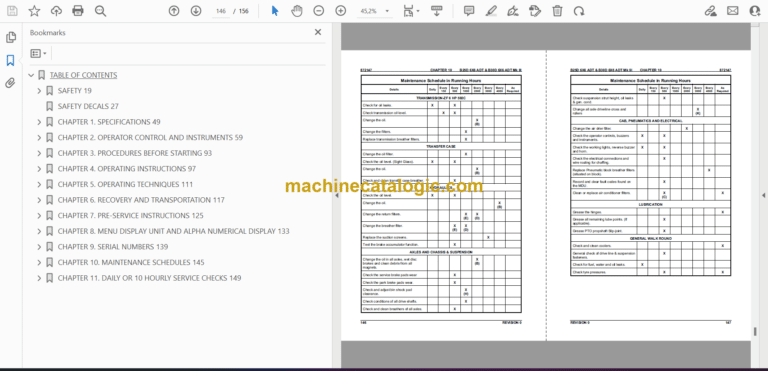Viewport: 768px width, 371px height.
Task: Expand CHAPTER 2 bookmark arrow
Action: point(39,138)
